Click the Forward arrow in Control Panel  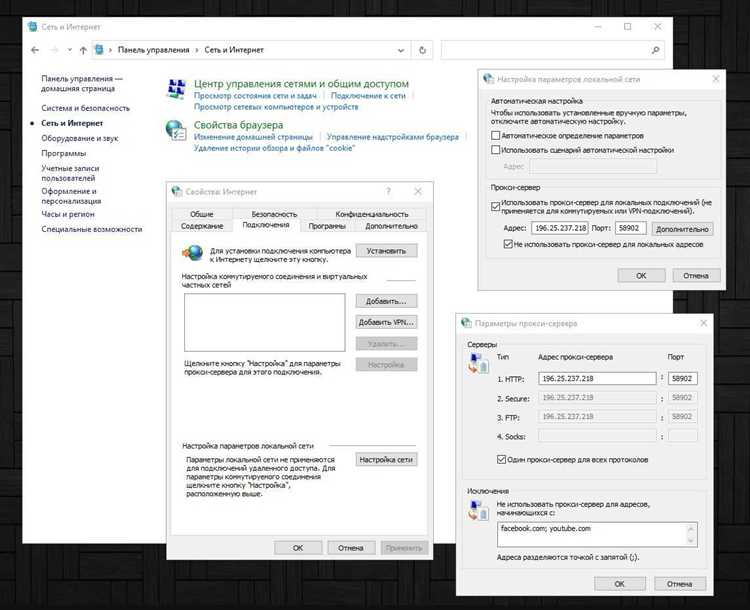(54, 50)
